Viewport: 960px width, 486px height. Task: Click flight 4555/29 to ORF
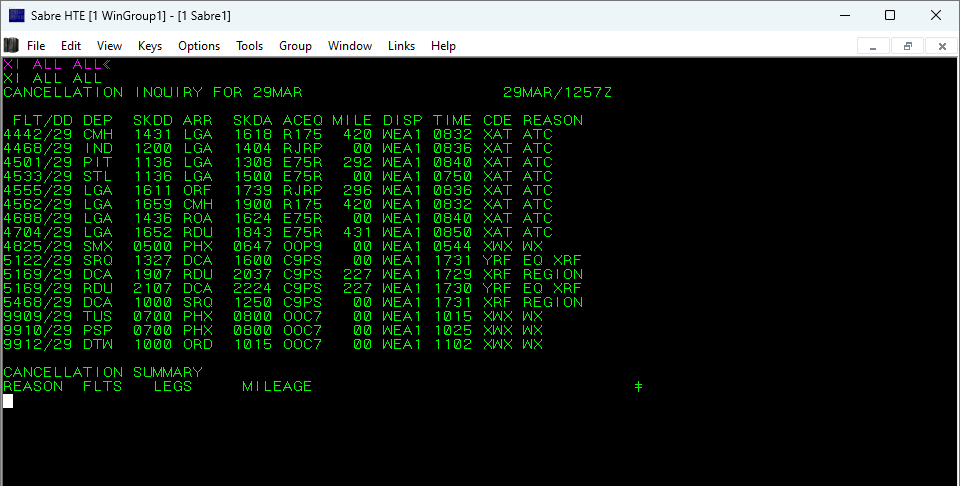coord(278,190)
